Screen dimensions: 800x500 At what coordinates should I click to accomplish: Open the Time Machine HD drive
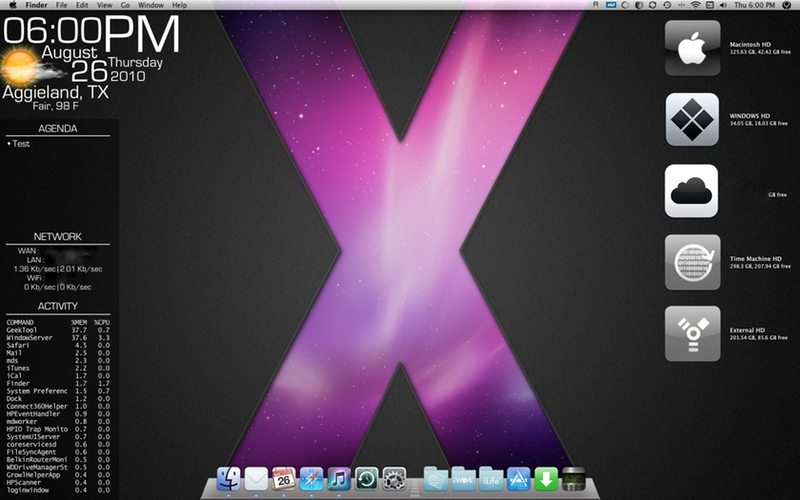692,262
